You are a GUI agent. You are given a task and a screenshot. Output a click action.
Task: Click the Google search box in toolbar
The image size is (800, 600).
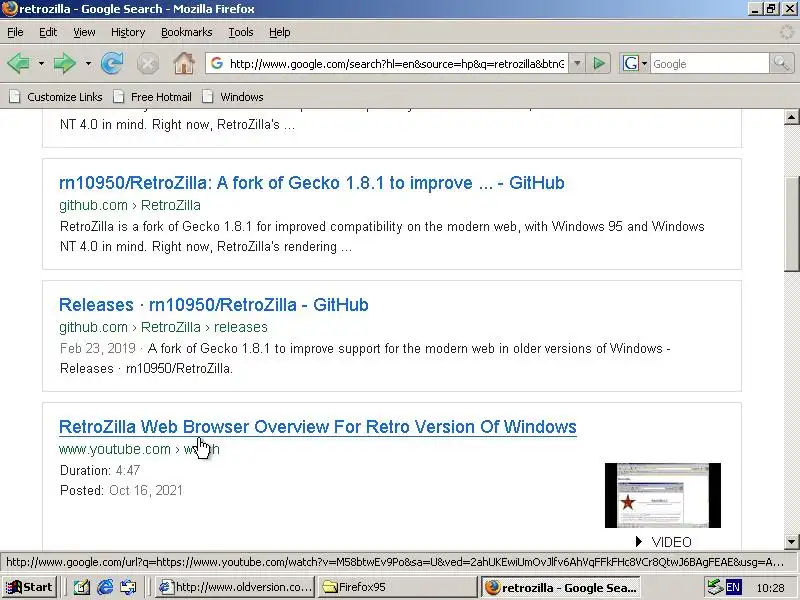click(709, 64)
